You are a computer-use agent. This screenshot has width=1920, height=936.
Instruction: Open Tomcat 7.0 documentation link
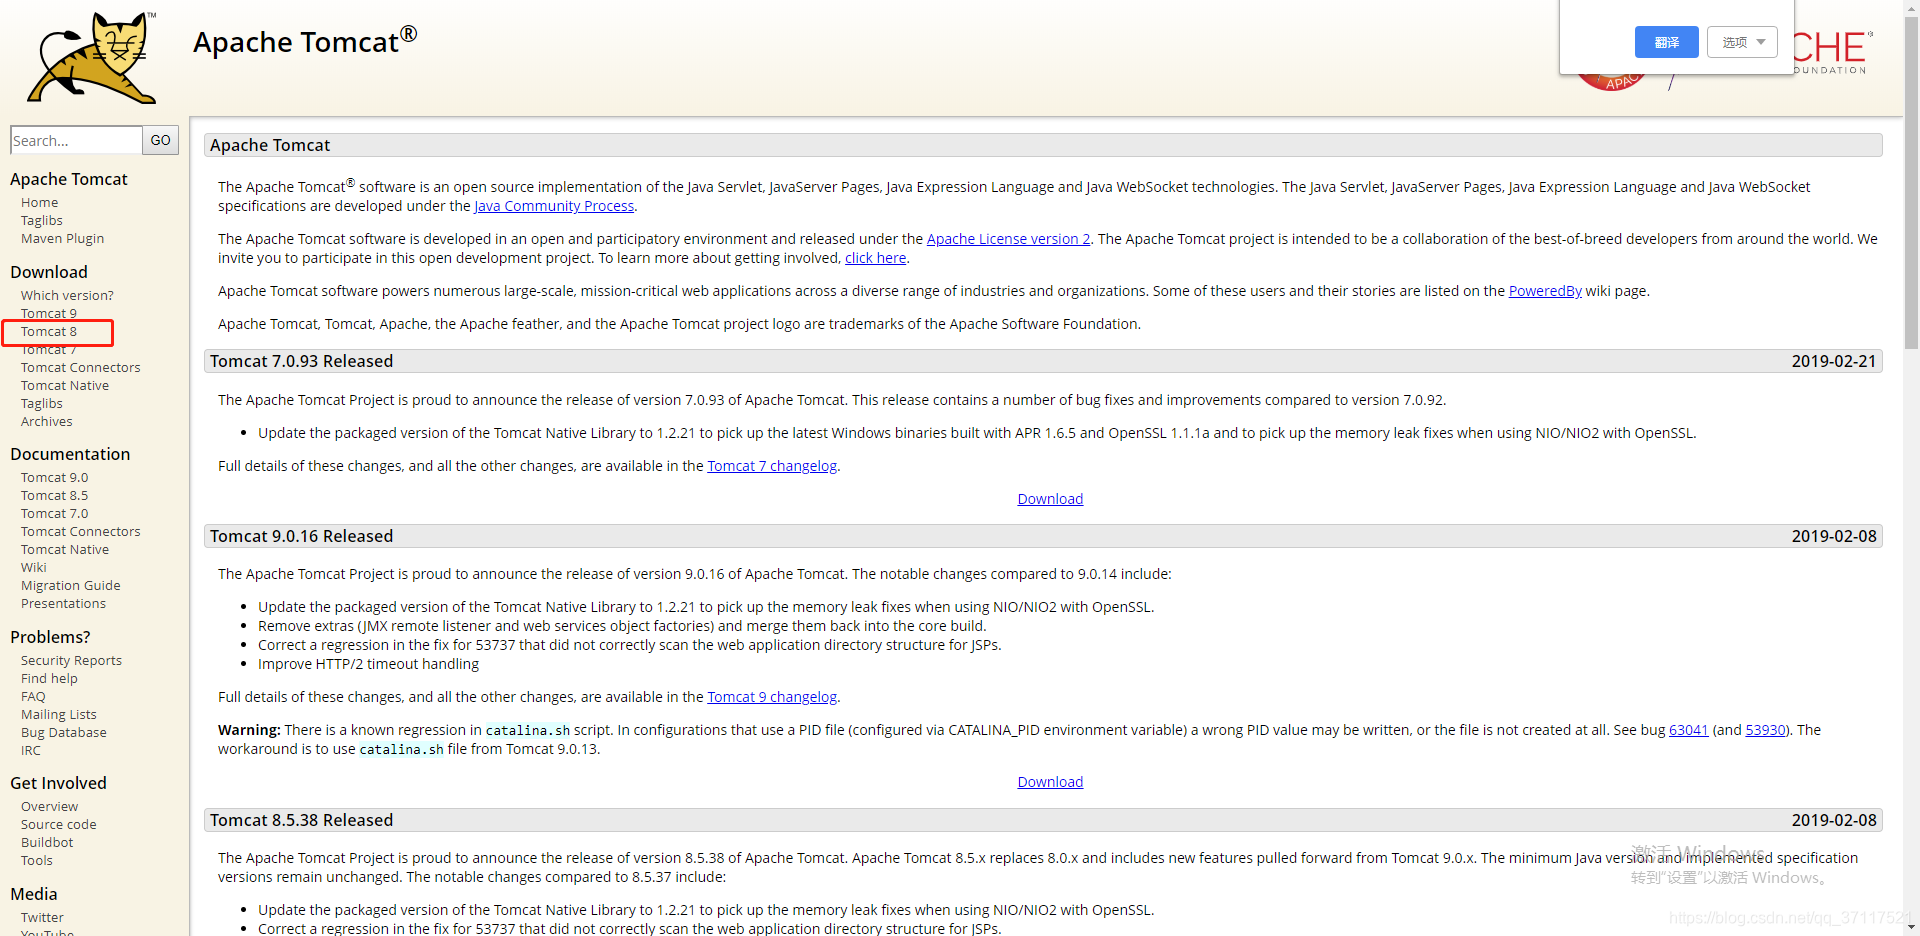(55, 513)
